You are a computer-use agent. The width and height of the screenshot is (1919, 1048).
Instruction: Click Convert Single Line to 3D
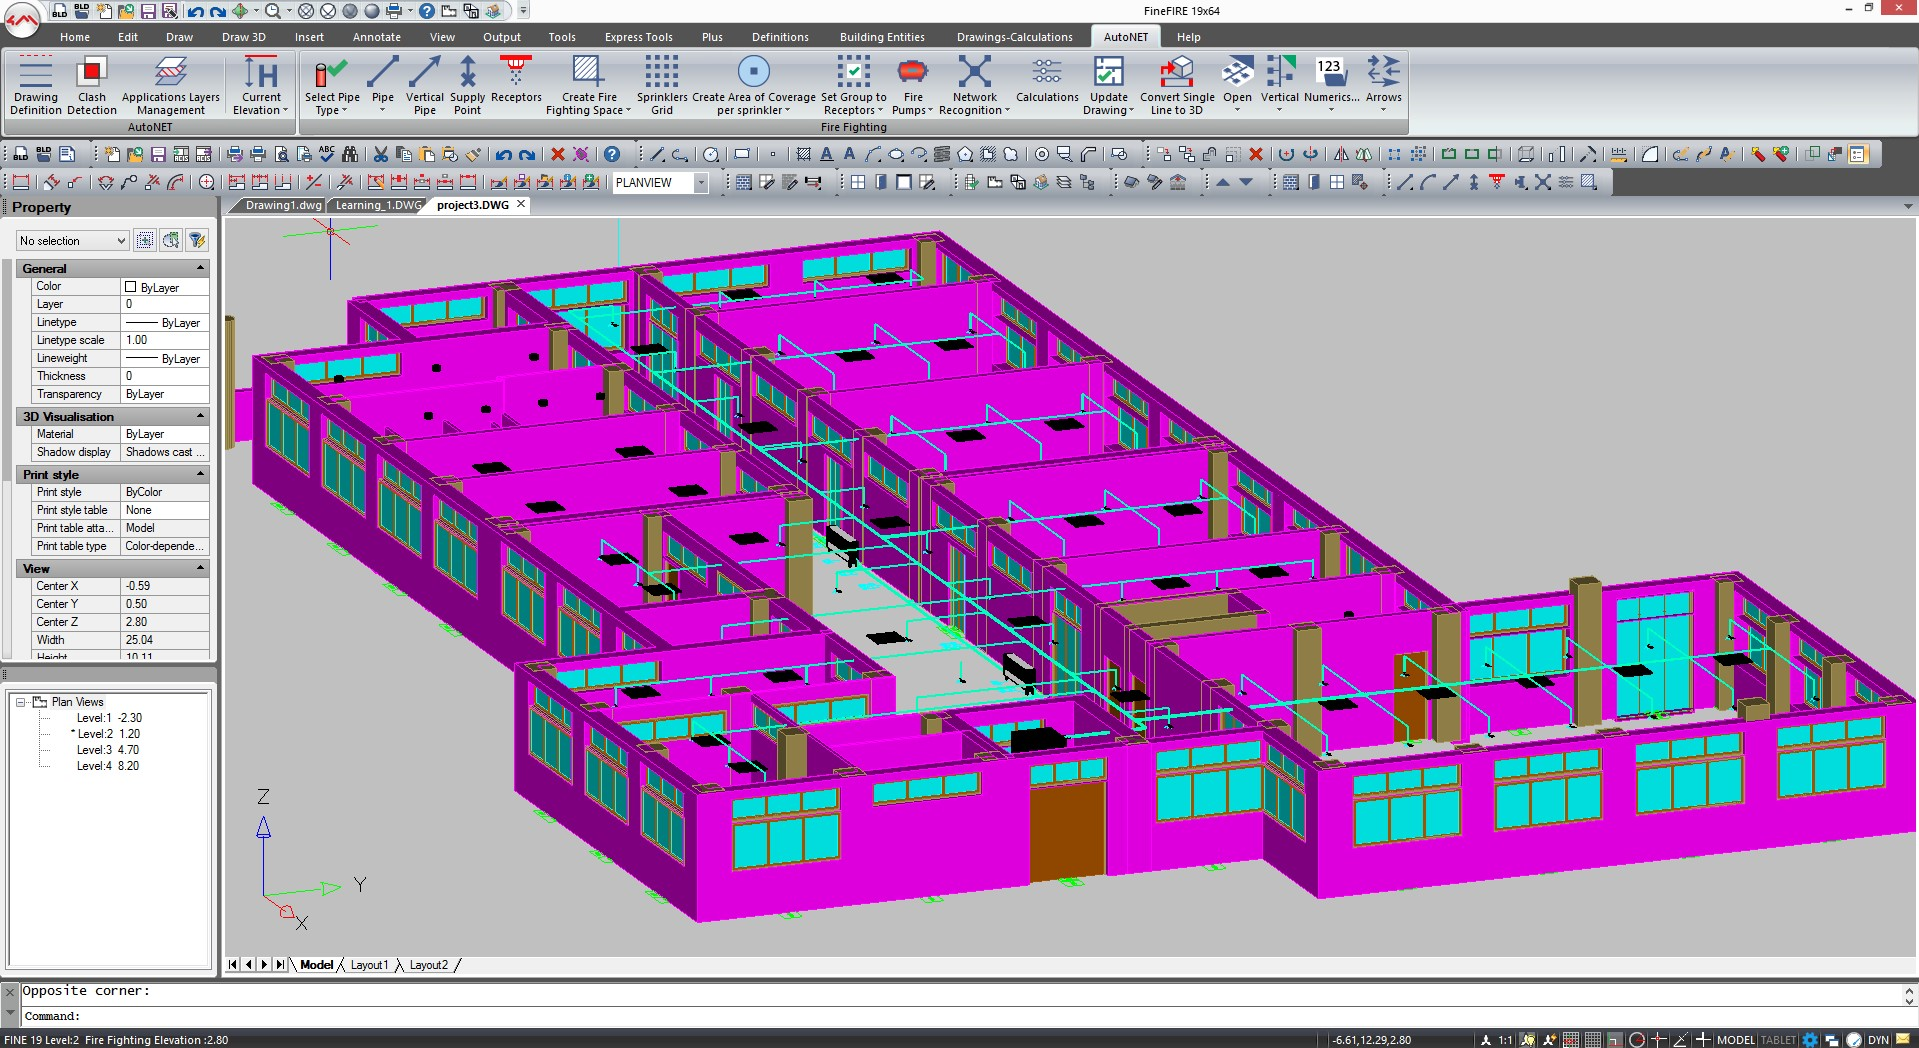(x=1177, y=85)
